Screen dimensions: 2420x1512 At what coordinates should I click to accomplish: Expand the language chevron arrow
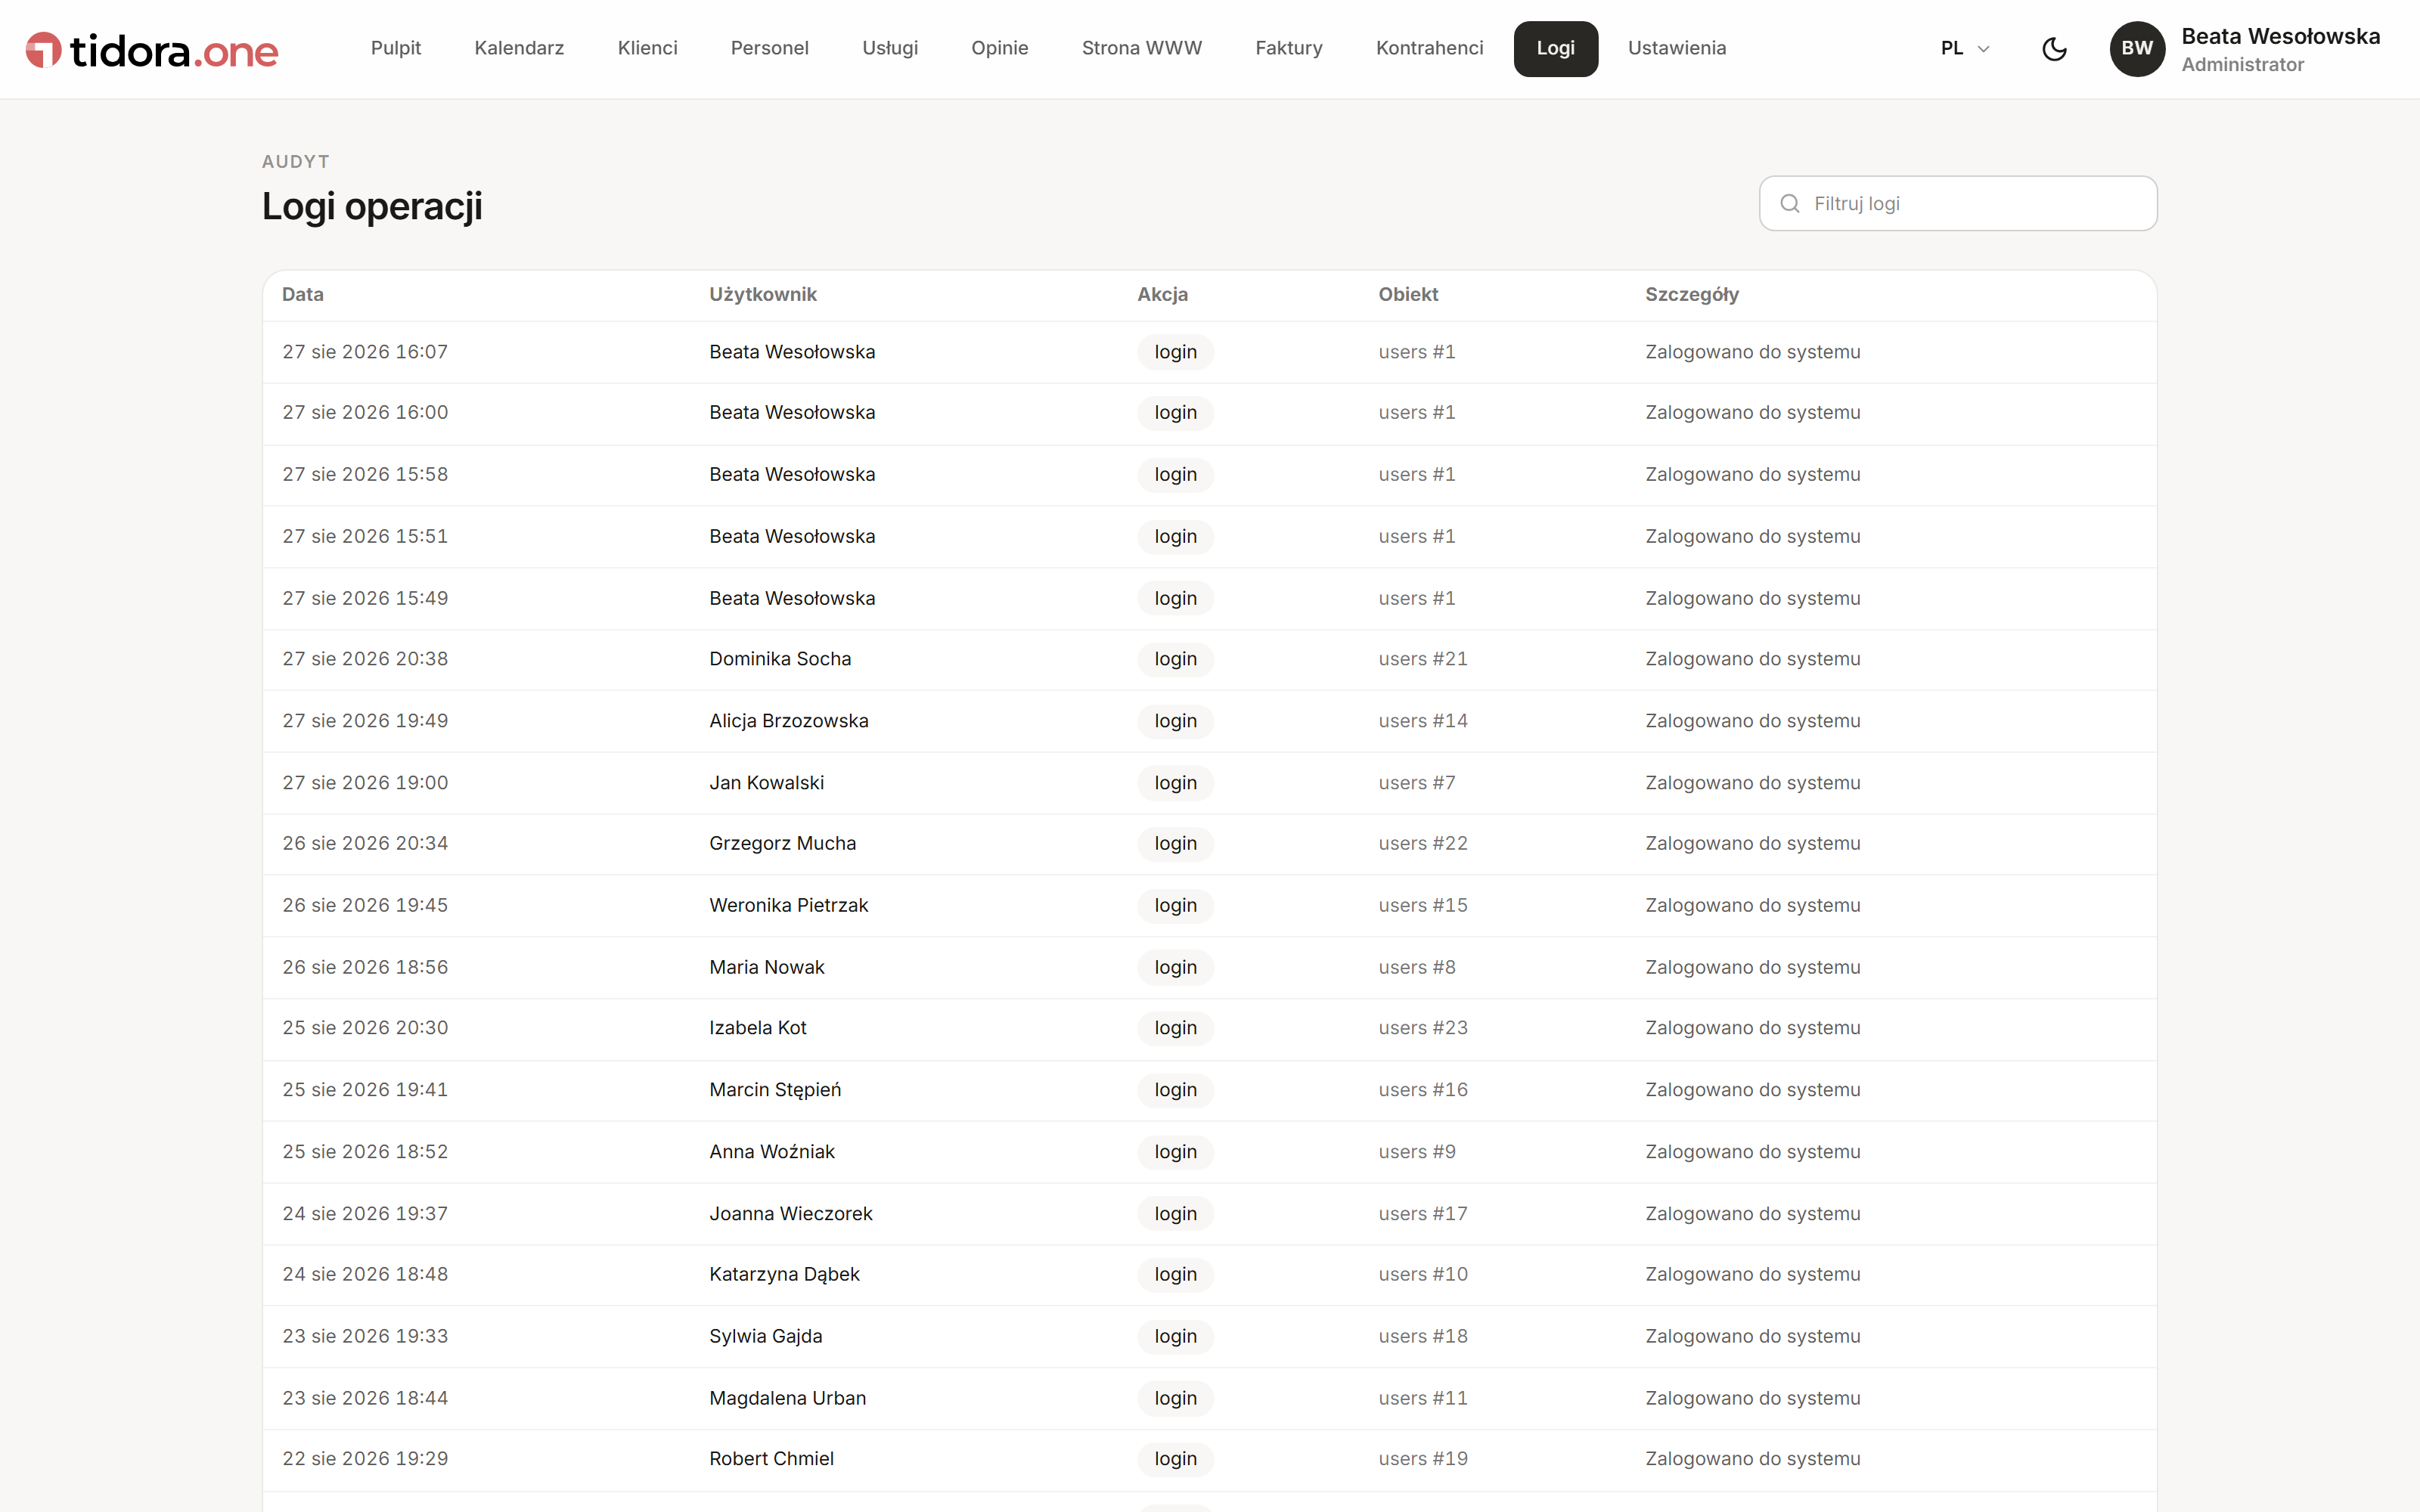coord(1984,49)
